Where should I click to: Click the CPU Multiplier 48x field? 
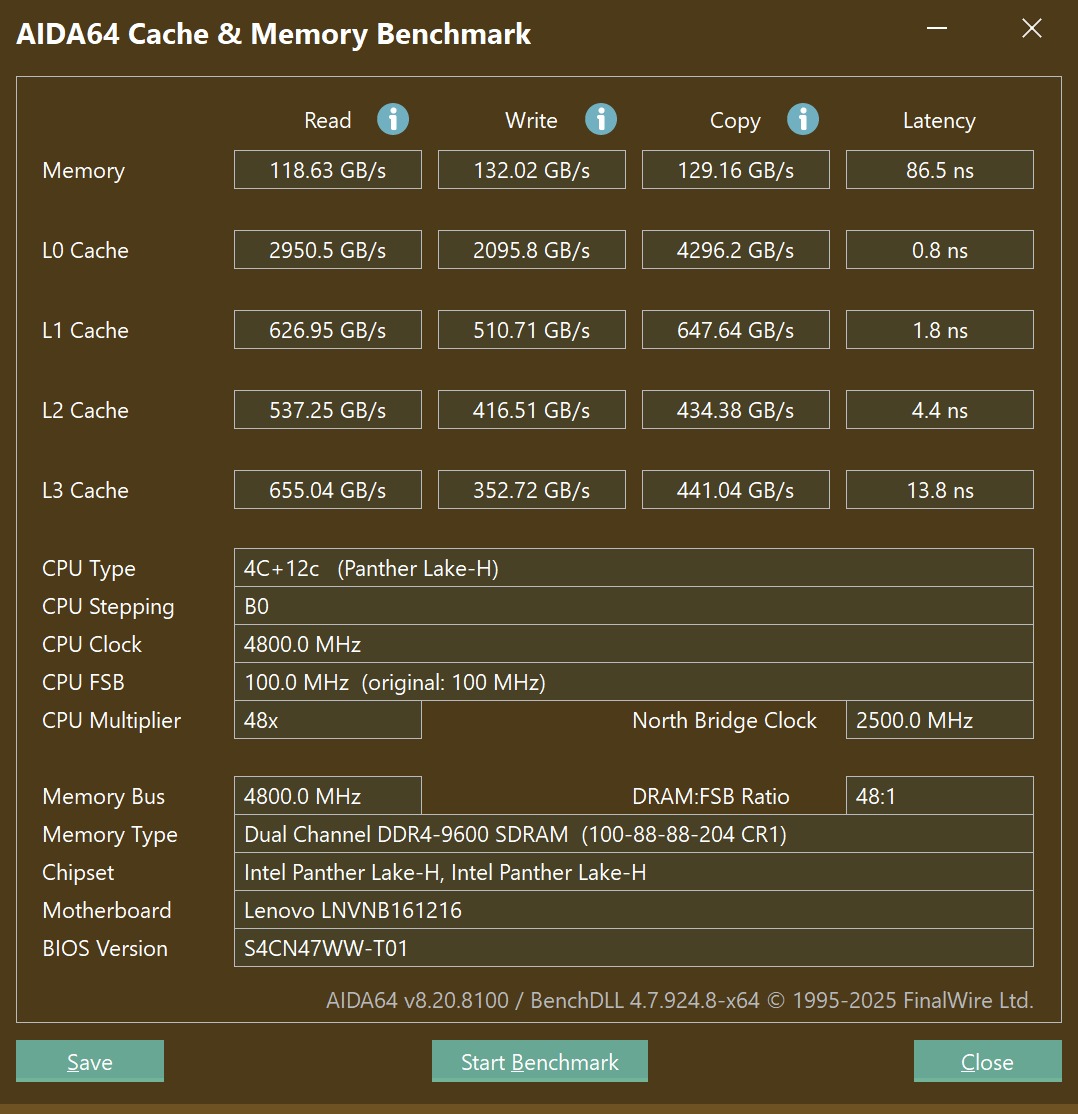(x=327, y=720)
